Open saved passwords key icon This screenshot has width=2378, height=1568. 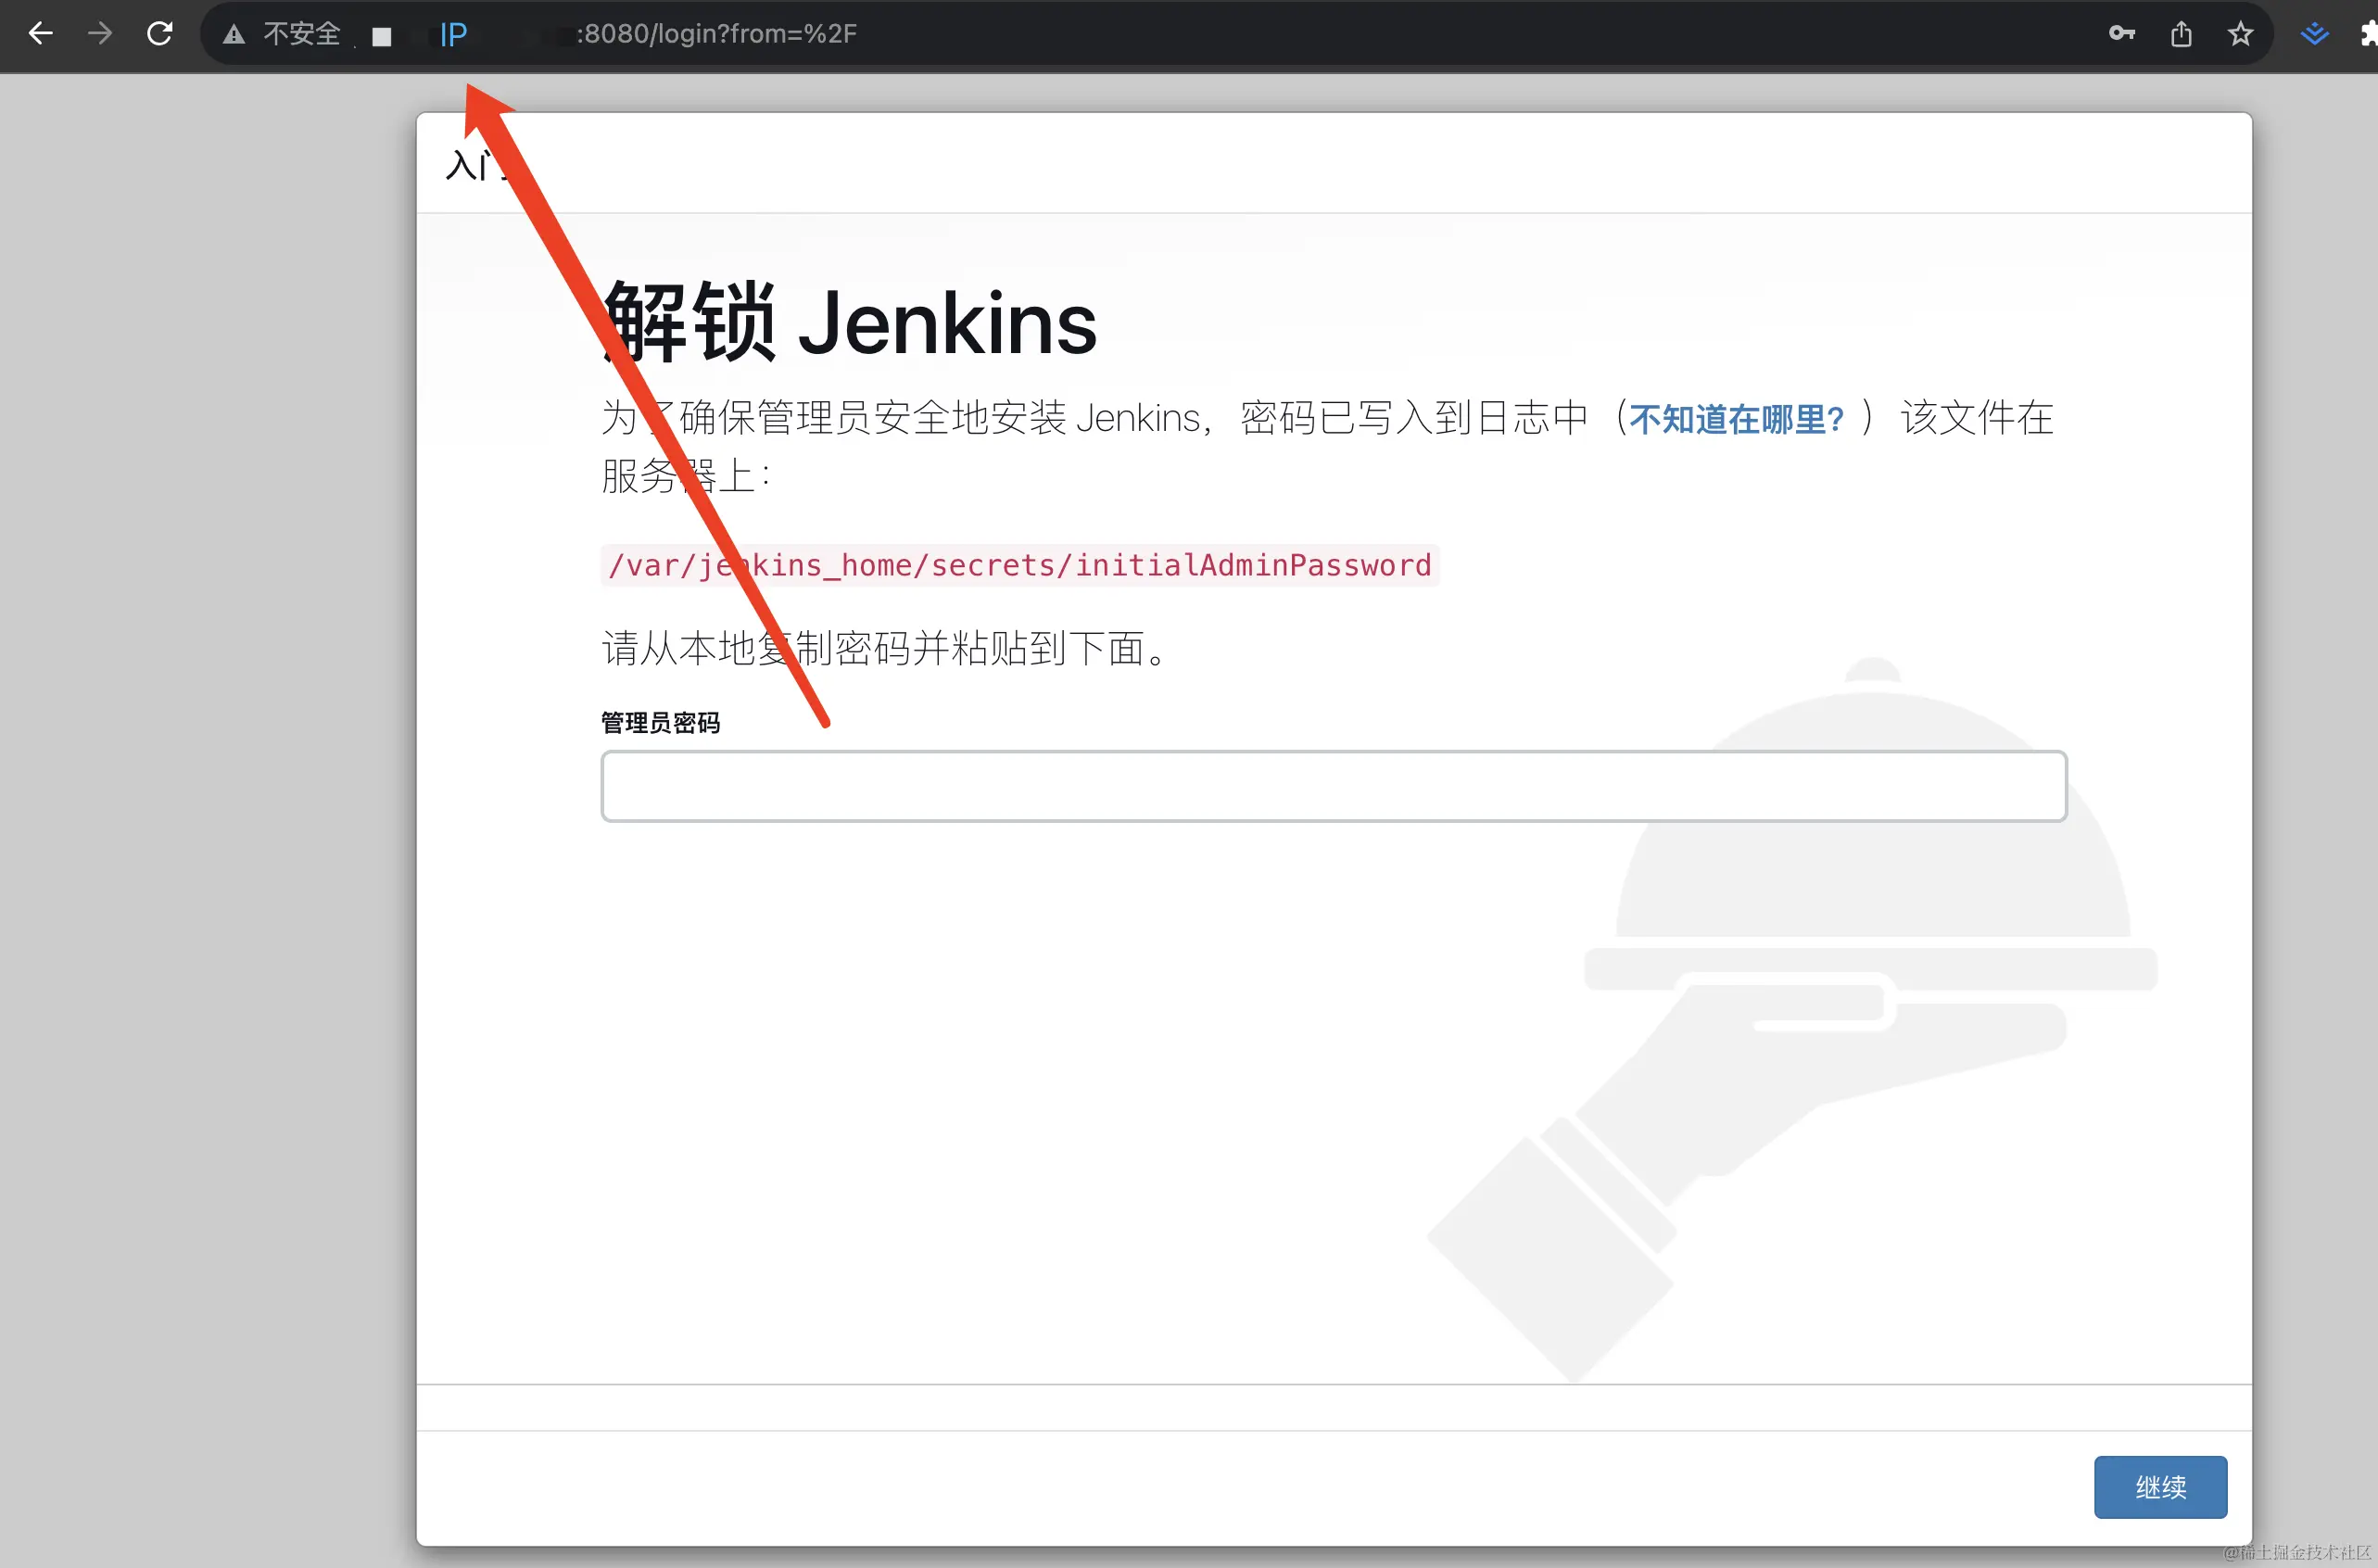[x=2121, y=34]
